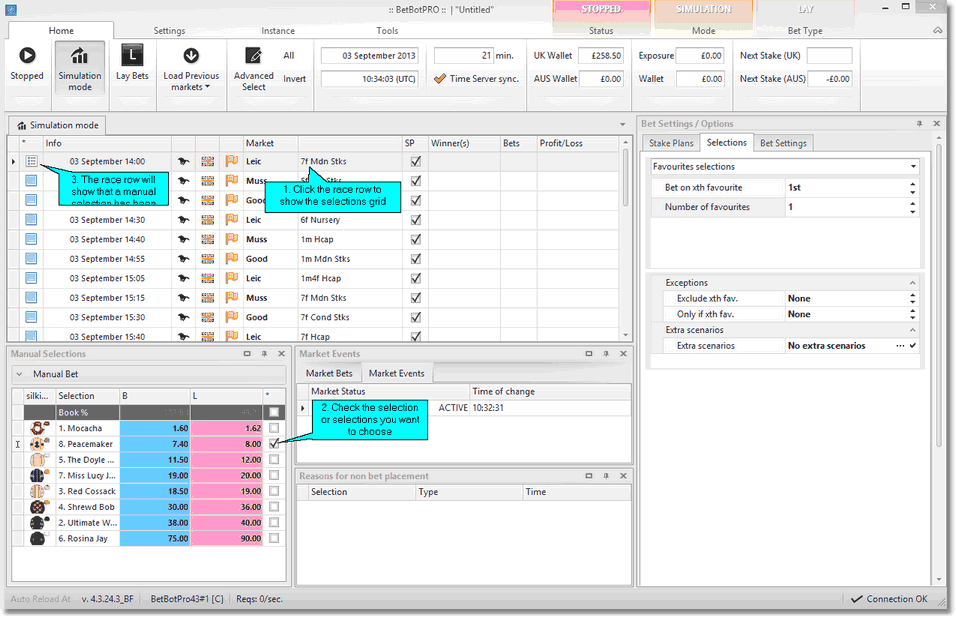Maximize the Manual Selections panel

click(247, 353)
